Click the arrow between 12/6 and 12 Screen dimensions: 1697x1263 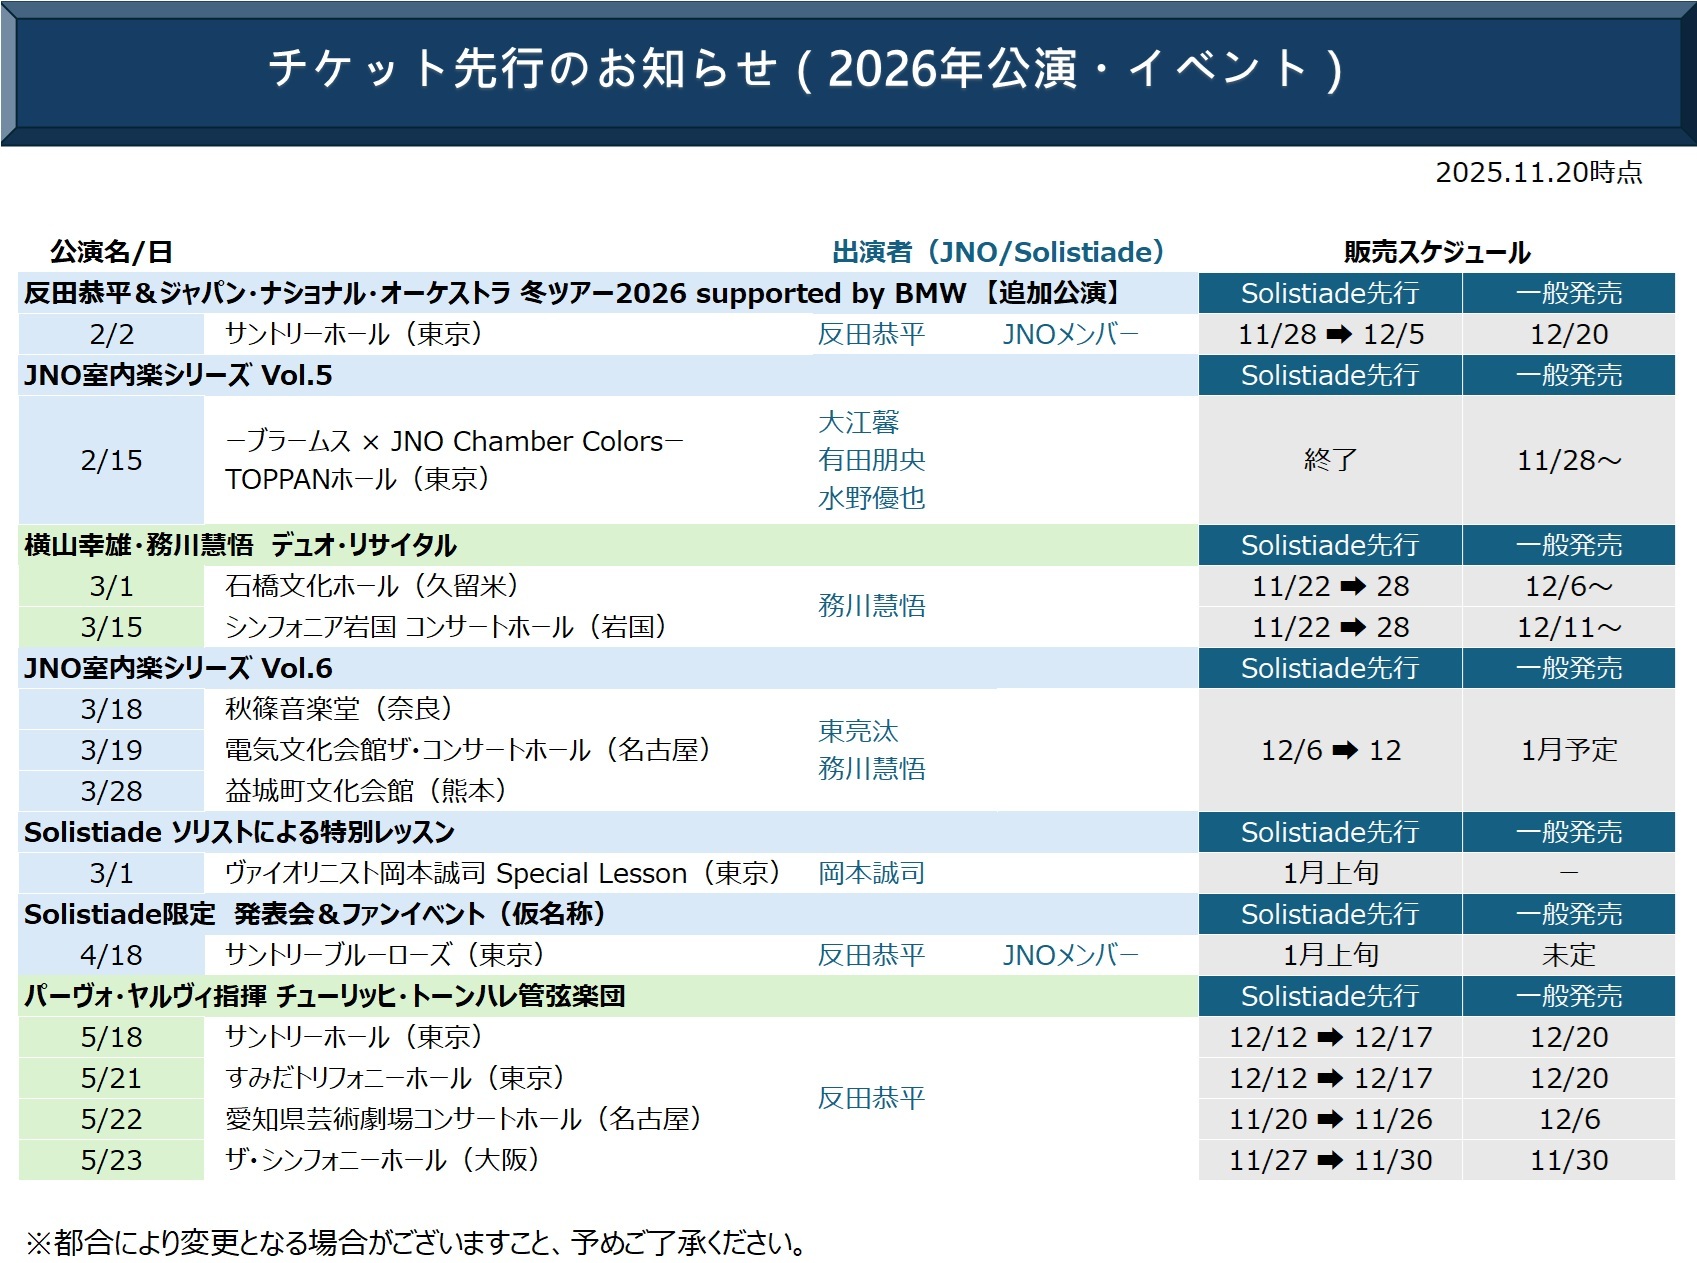(x=1345, y=750)
